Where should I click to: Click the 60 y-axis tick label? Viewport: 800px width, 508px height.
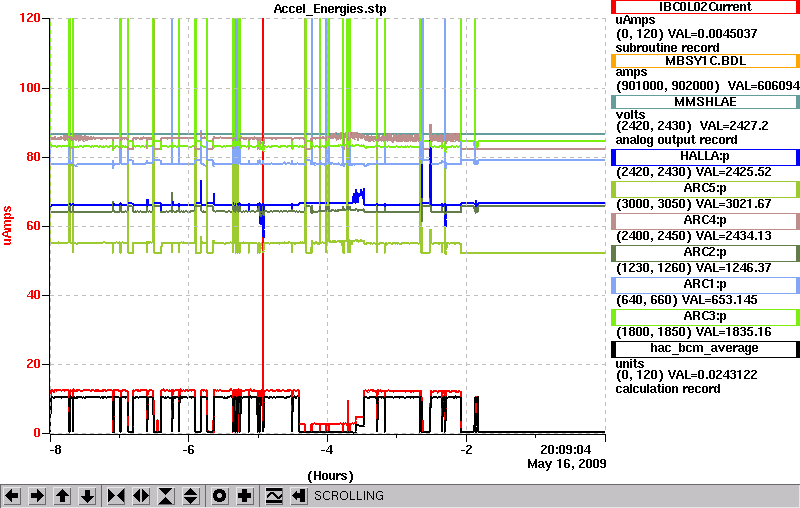33,225
